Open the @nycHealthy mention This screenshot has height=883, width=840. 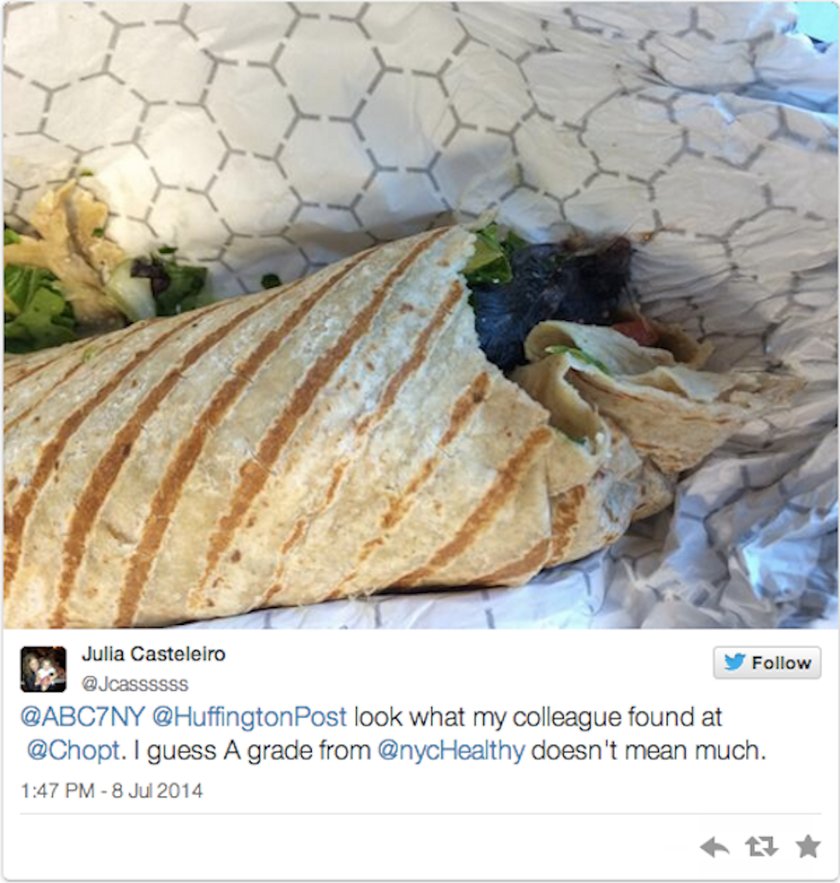(451, 751)
